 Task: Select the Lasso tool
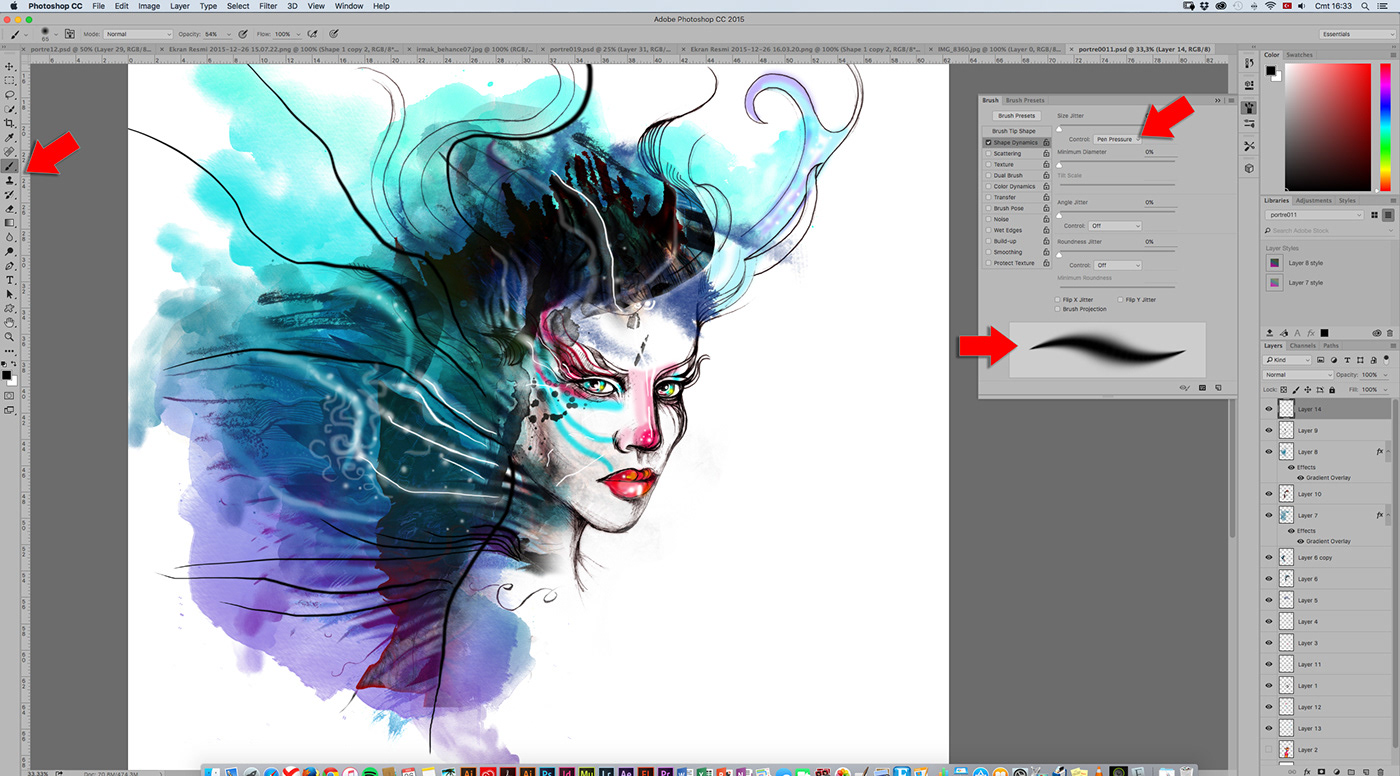click(10, 95)
